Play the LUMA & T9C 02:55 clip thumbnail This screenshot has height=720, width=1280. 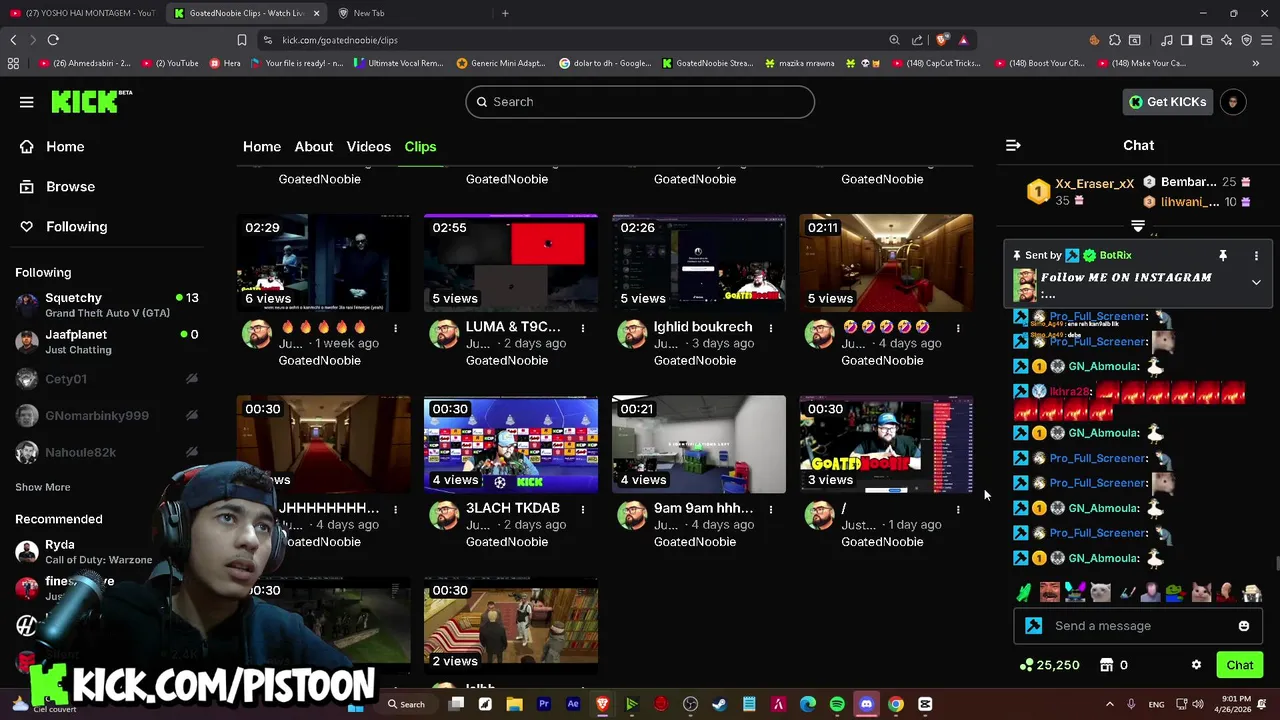coord(511,263)
